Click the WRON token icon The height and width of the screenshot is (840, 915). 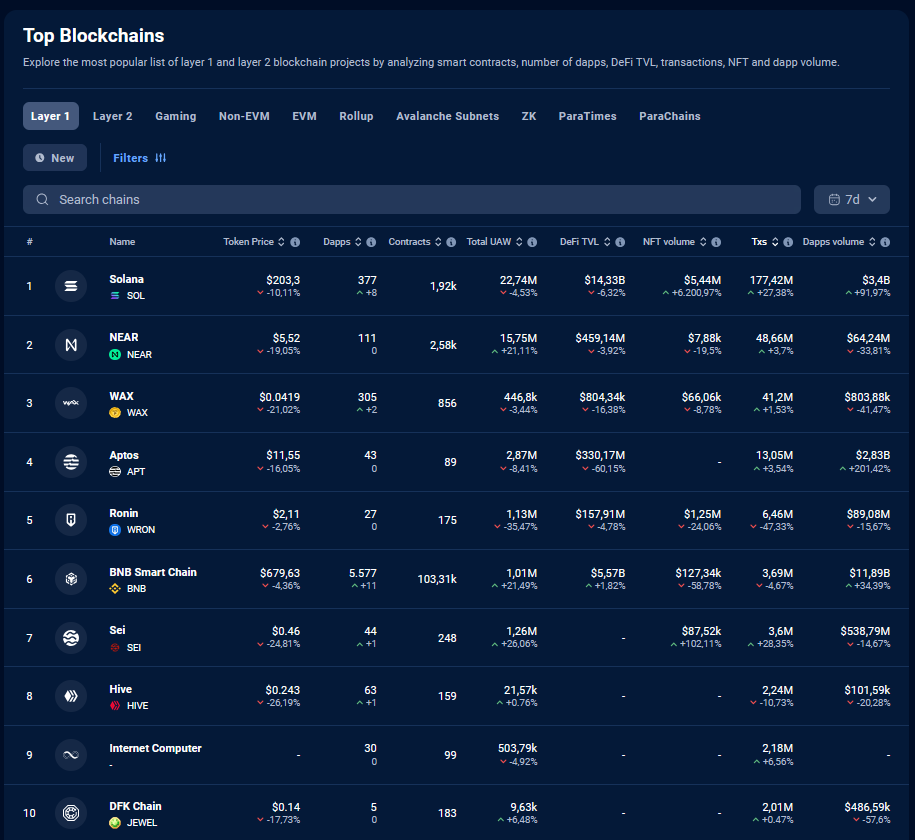(x=115, y=530)
